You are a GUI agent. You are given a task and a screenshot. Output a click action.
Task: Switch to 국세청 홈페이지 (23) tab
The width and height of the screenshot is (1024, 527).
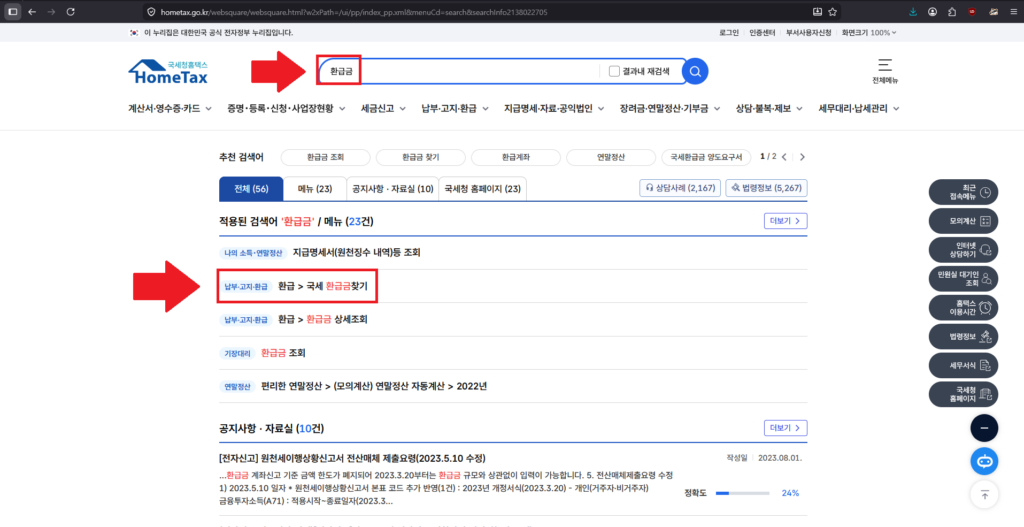[x=483, y=189]
